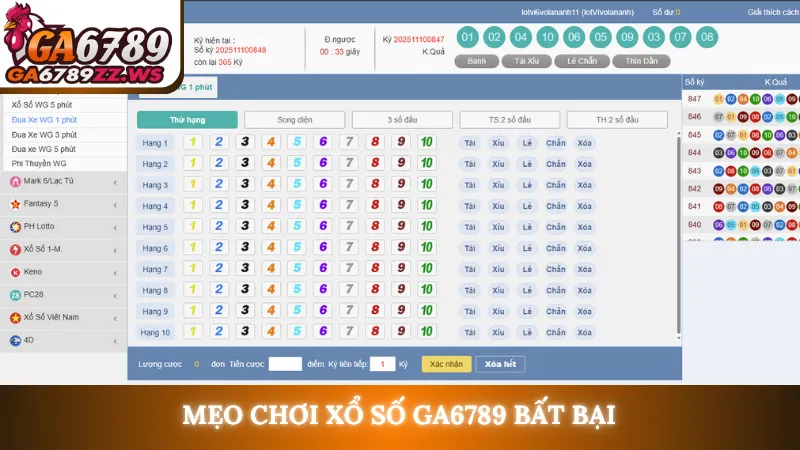The image size is (800, 450).
Task: Click the PC28 round icon
Action: click(x=15, y=295)
